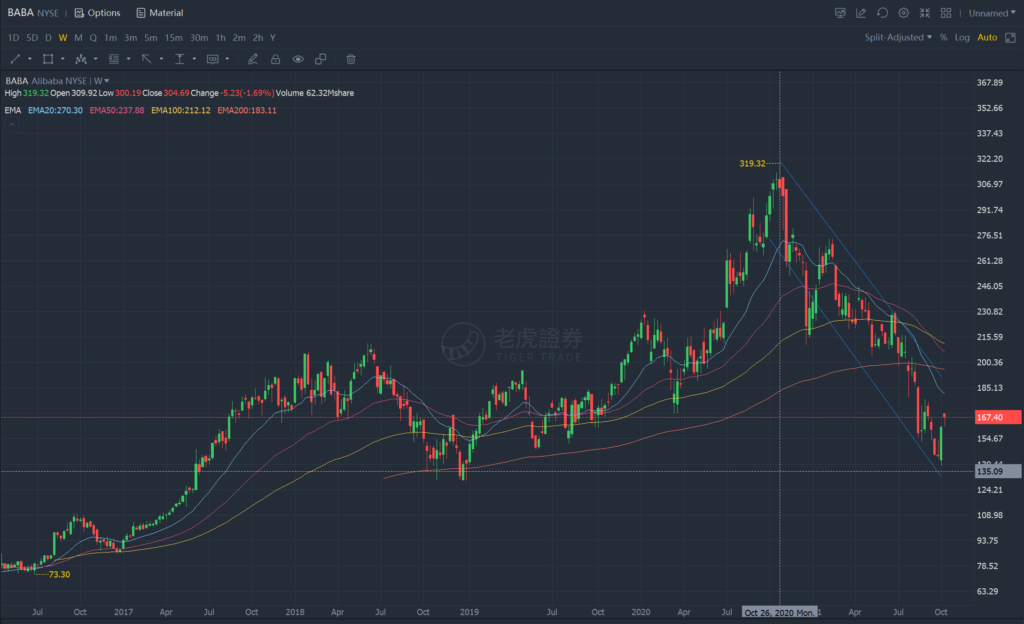Screen dimensions: 1024x624
Task: Toggle drawings visibility eye icon
Action: point(298,59)
